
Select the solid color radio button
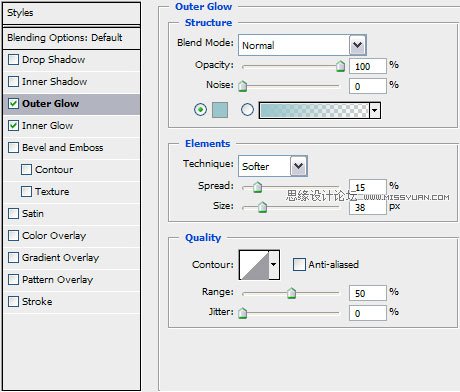(200, 110)
